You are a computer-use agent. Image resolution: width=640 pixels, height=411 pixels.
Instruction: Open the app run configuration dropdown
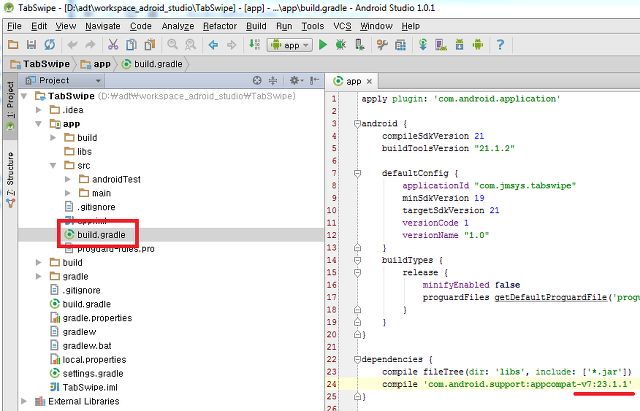point(290,45)
